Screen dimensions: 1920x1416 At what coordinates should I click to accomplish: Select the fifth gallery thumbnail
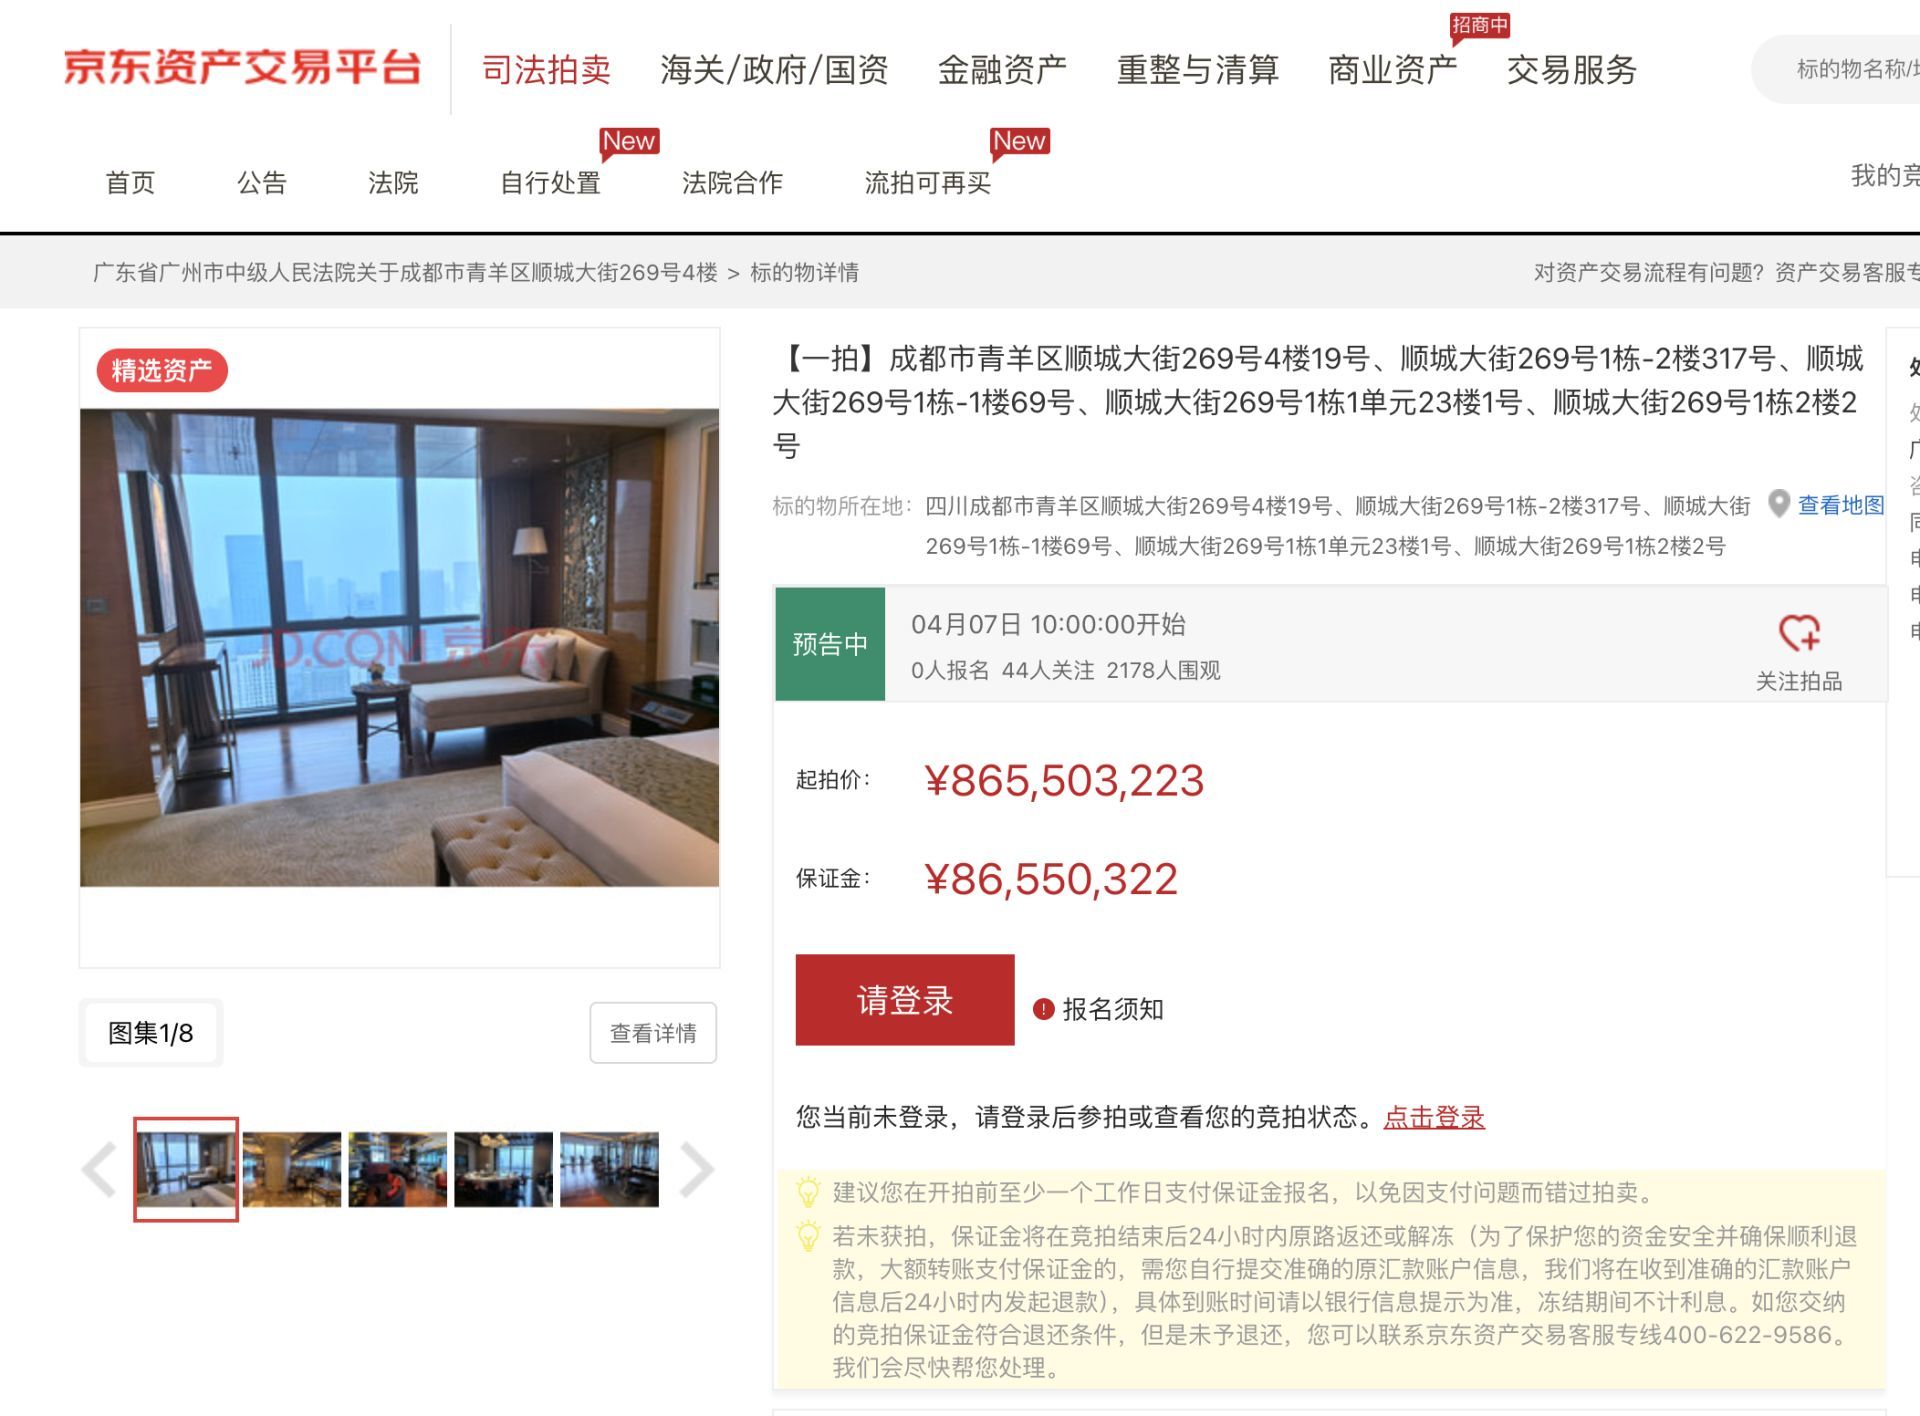(609, 1169)
